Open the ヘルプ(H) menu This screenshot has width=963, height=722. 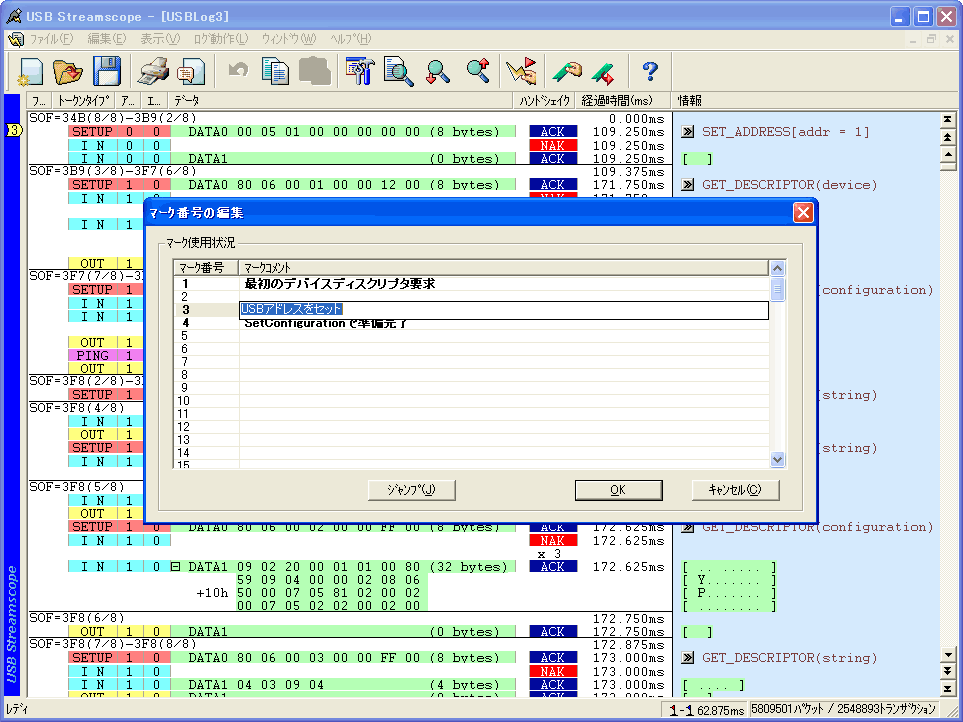351,39
